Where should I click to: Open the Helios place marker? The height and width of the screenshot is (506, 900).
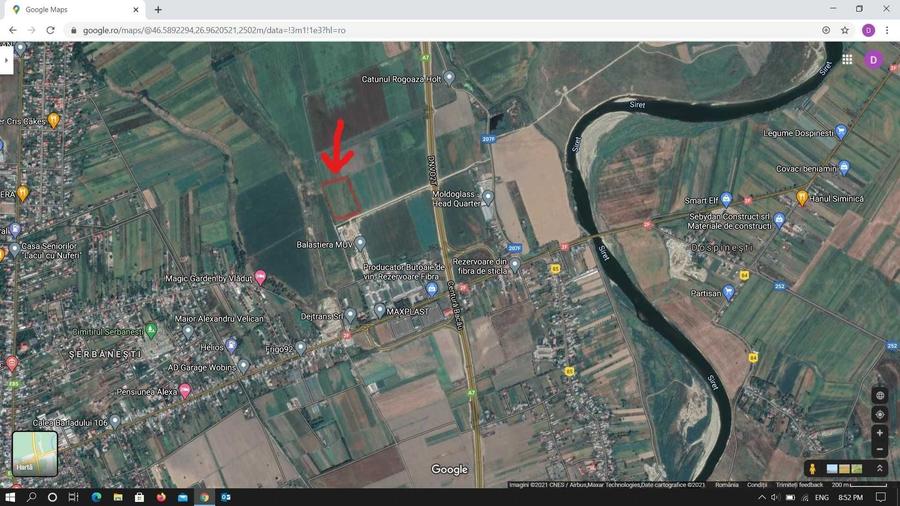pyautogui.click(x=231, y=345)
